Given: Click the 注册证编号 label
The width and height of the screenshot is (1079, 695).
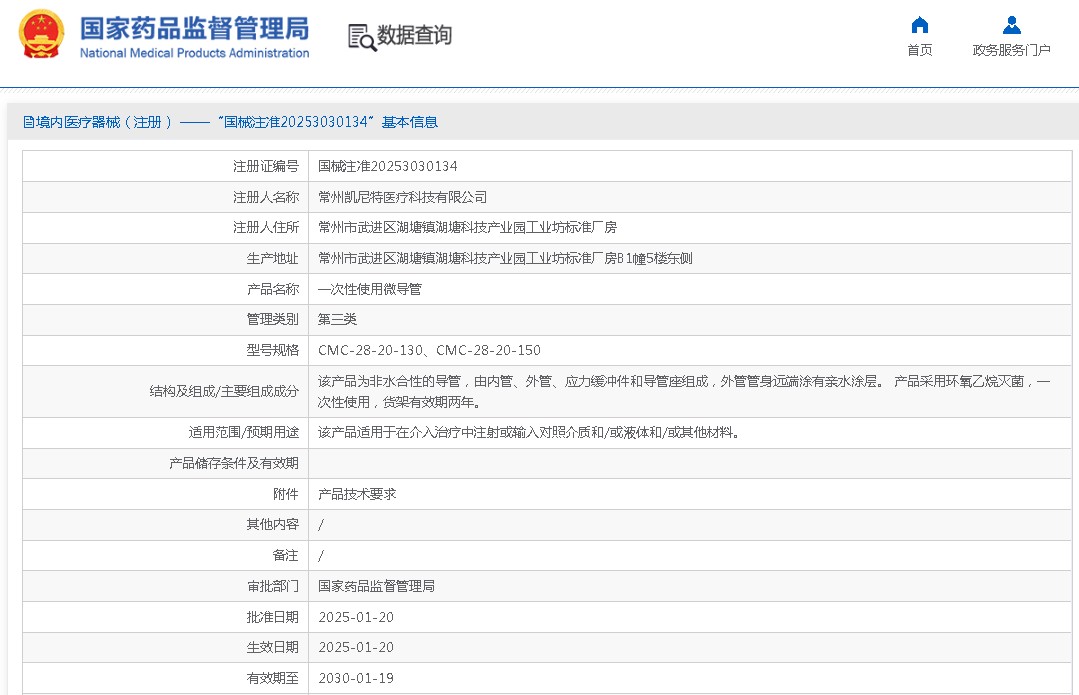Looking at the screenshot, I should [x=266, y=167].
